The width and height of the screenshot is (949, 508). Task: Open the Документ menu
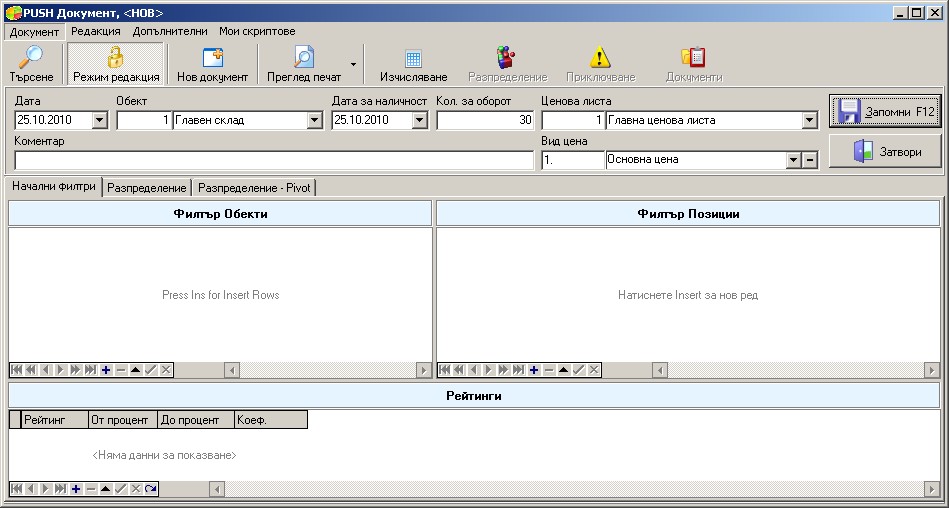tap(34, 31)
